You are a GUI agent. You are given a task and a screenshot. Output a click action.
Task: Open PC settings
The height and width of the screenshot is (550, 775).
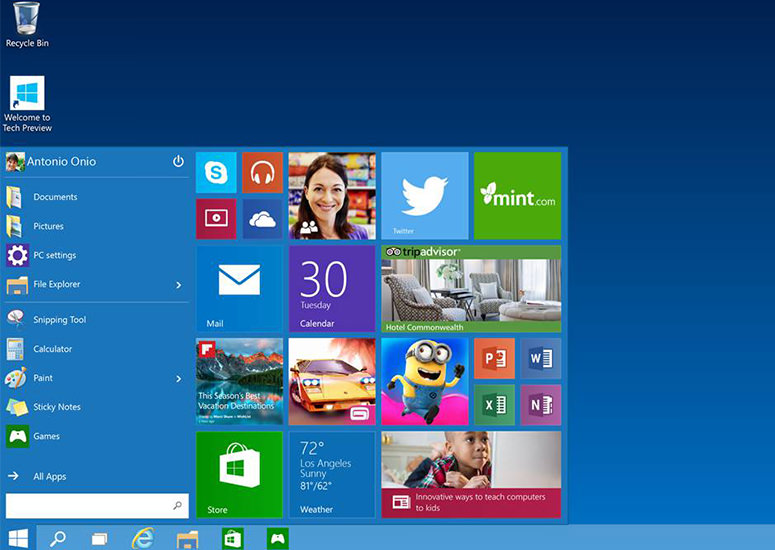pos(96,255)
